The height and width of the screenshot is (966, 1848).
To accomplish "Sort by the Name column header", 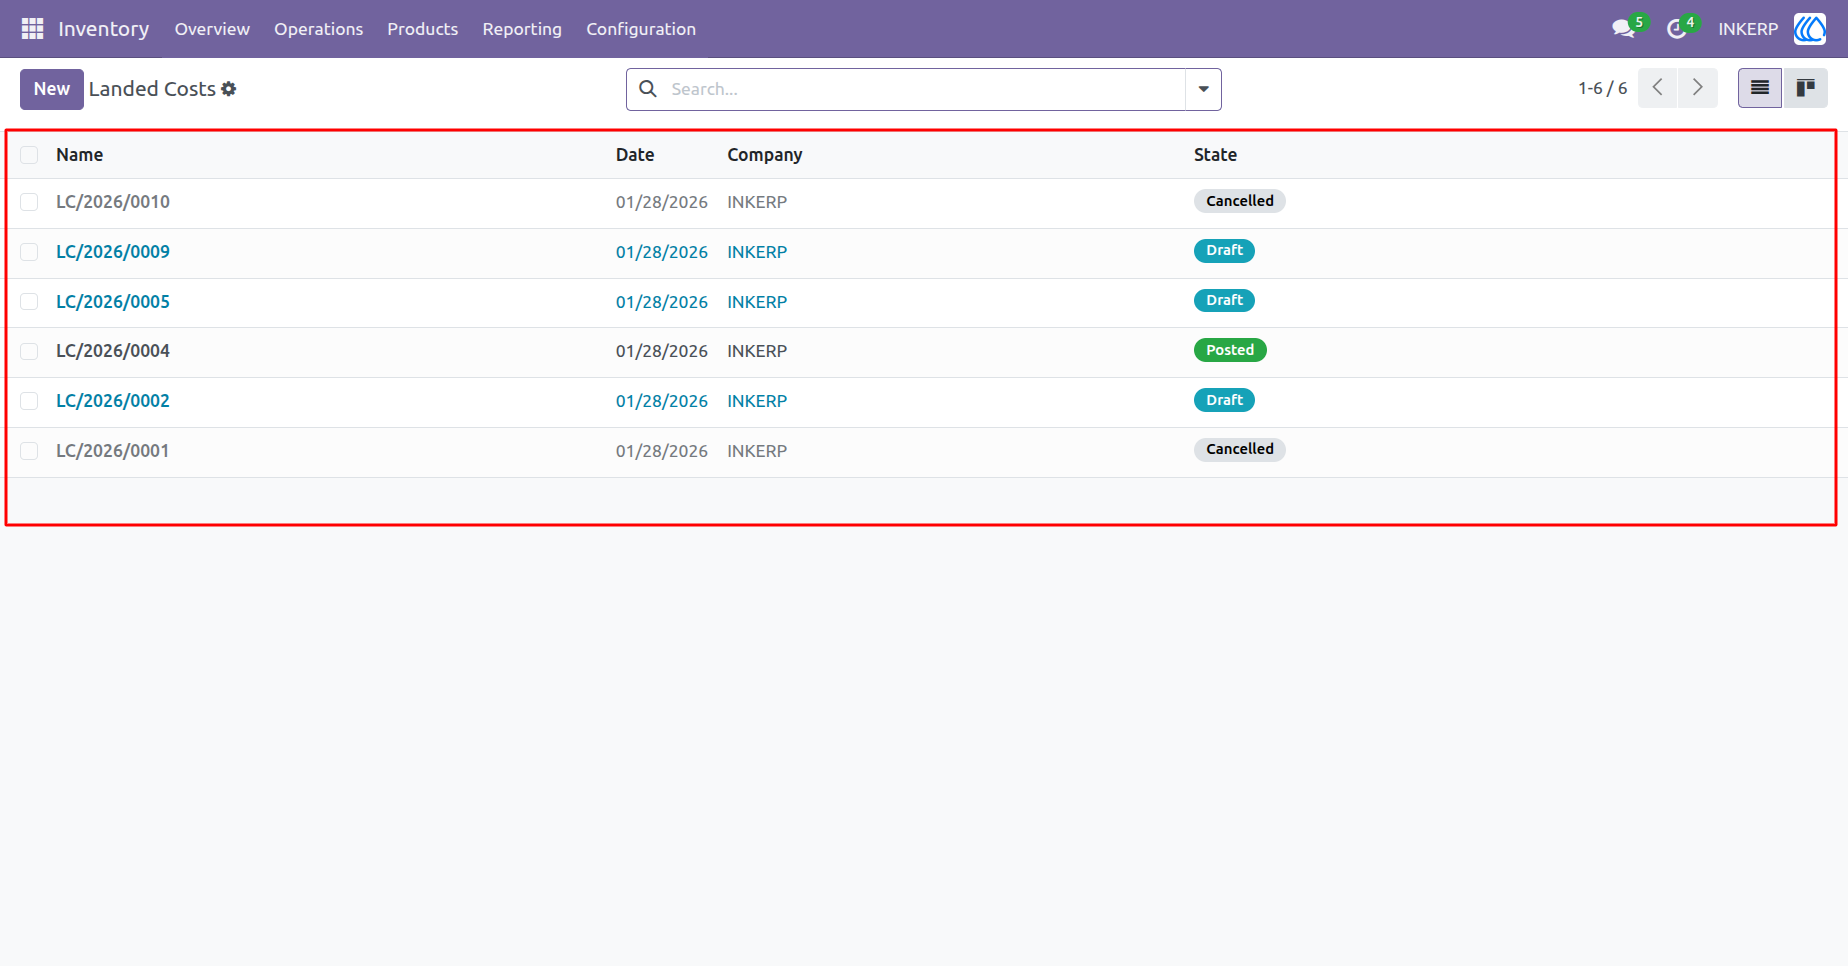I will click(80, 155).
